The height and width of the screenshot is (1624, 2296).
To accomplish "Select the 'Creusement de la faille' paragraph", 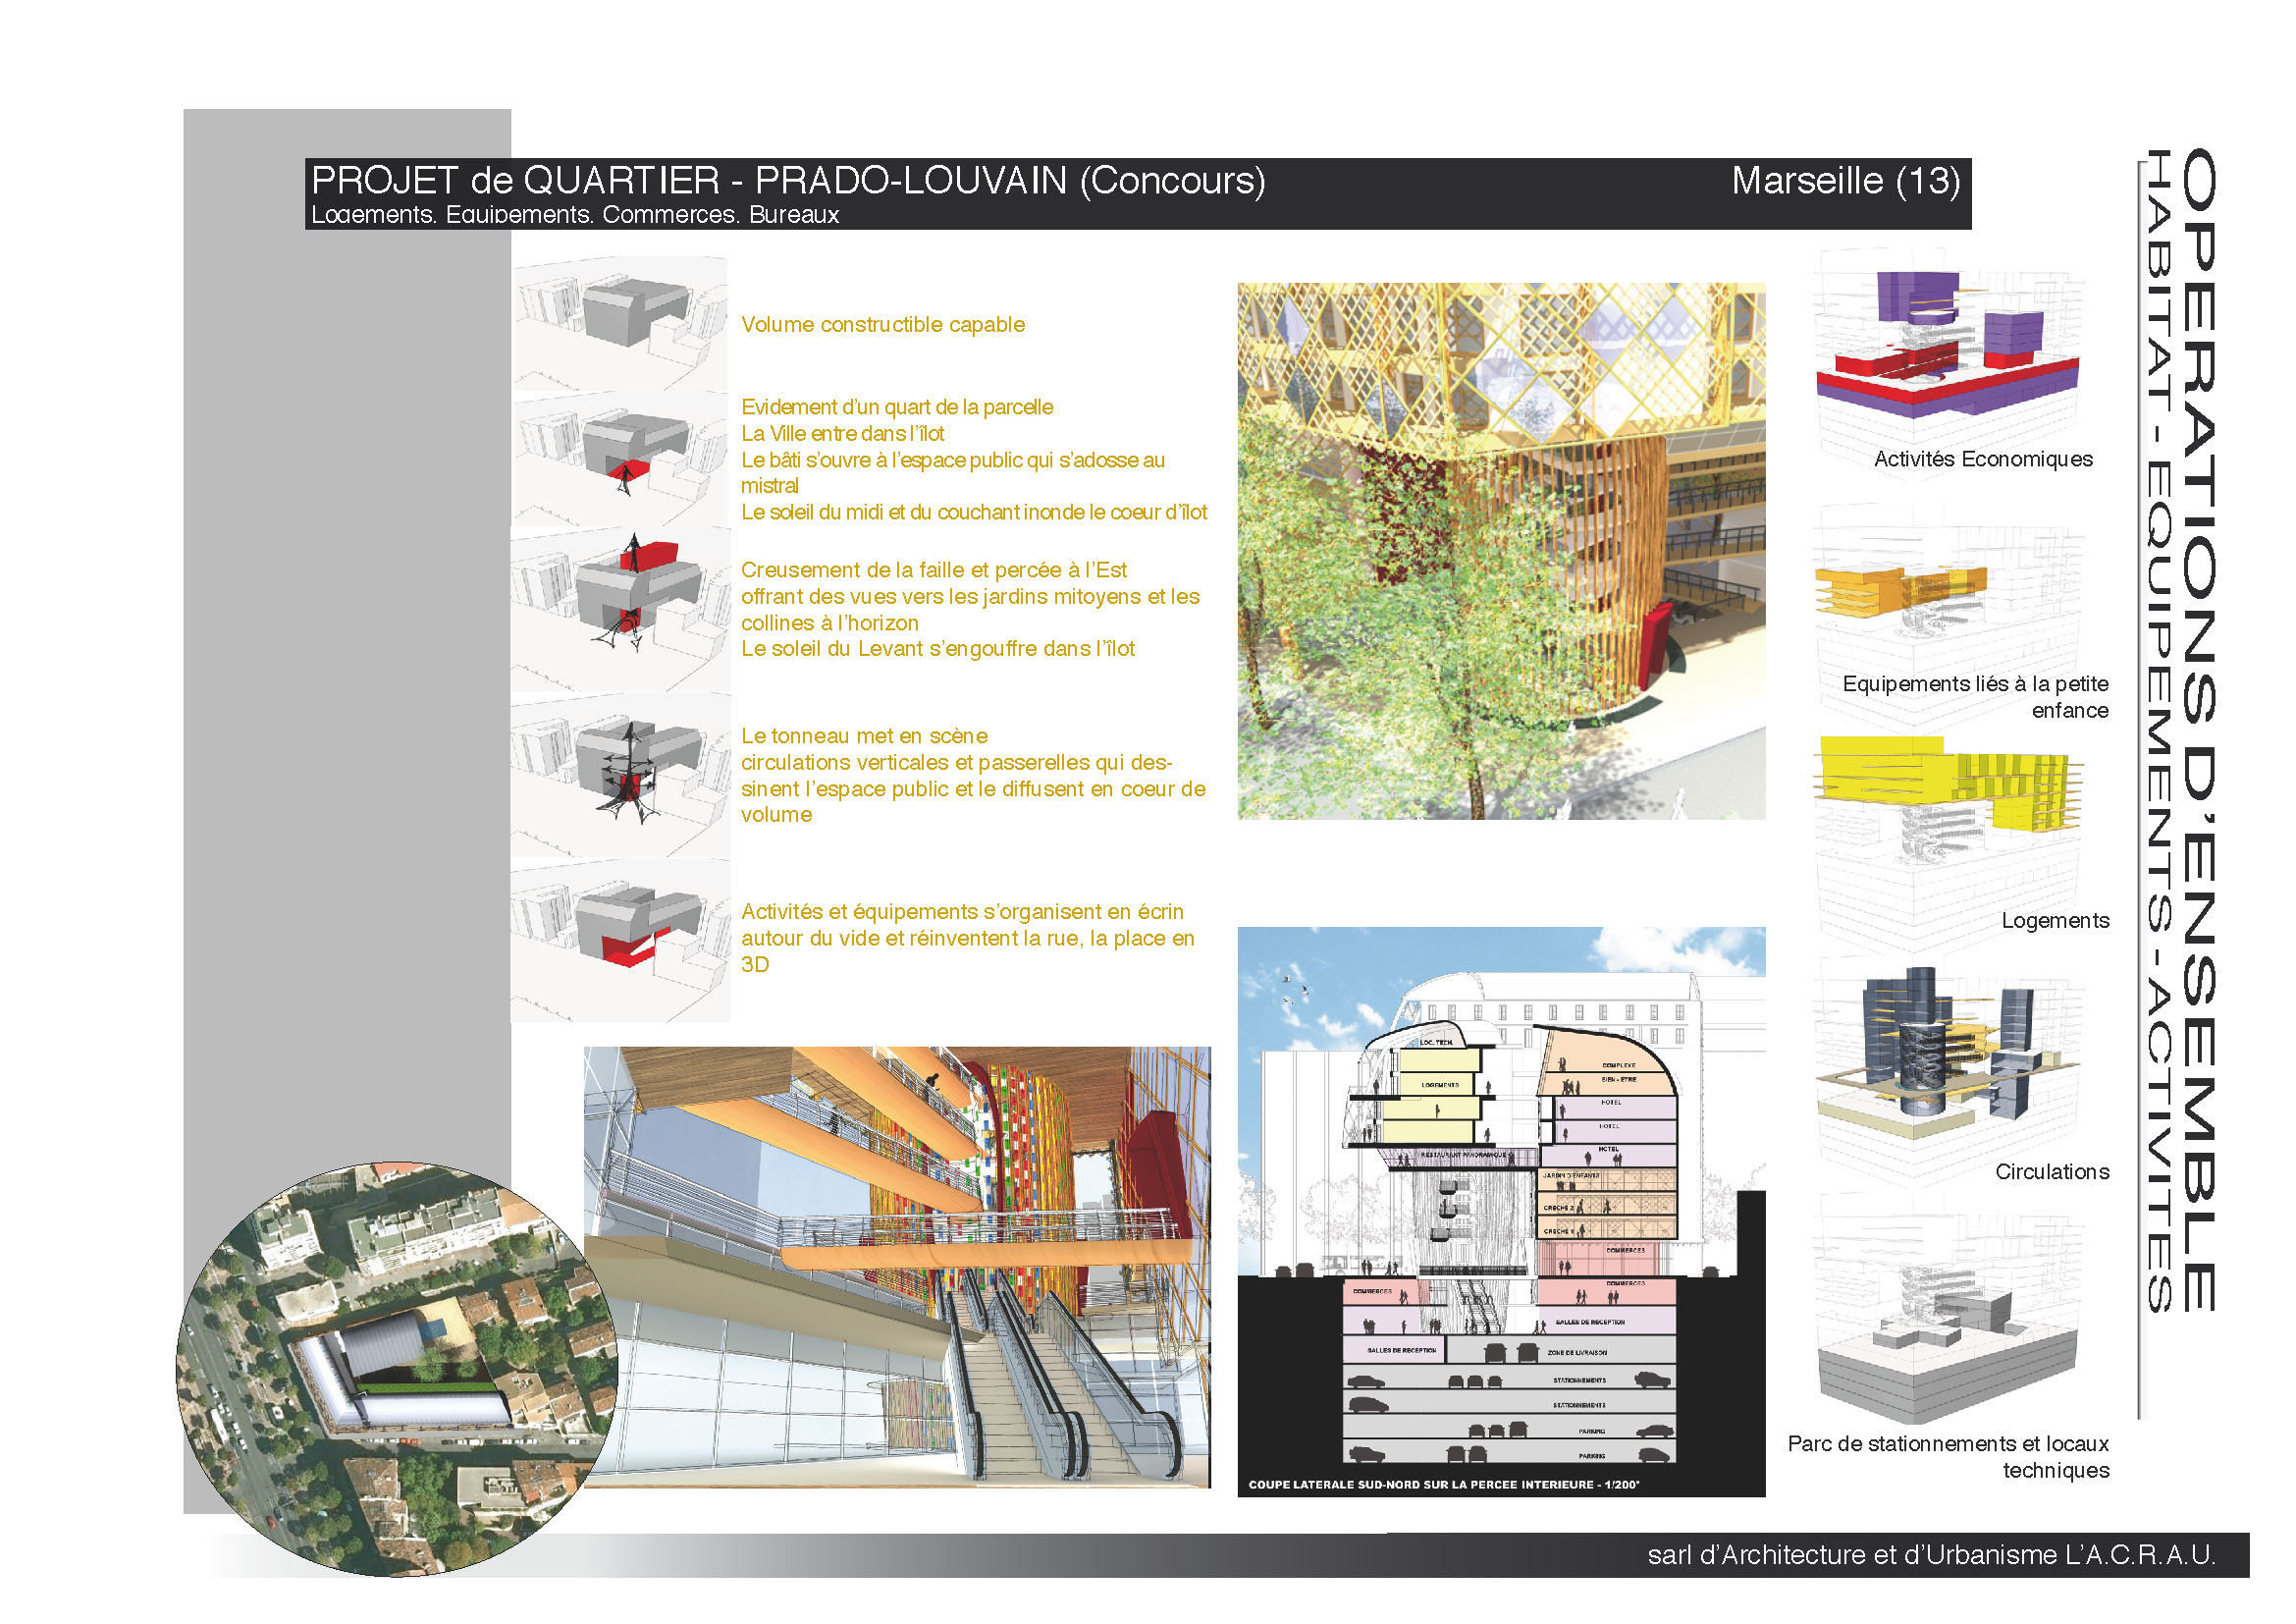I will 968,609.
